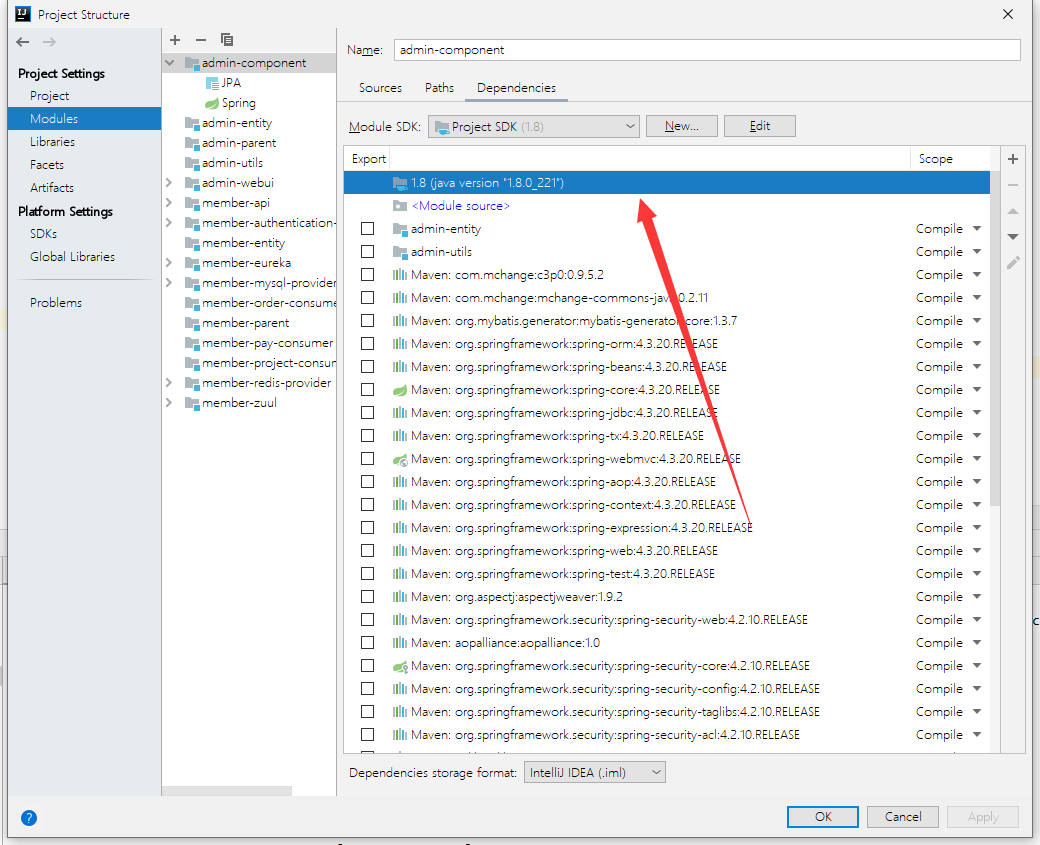
Task: Move dependency up arrow icon
Action: pos(1013,211)
